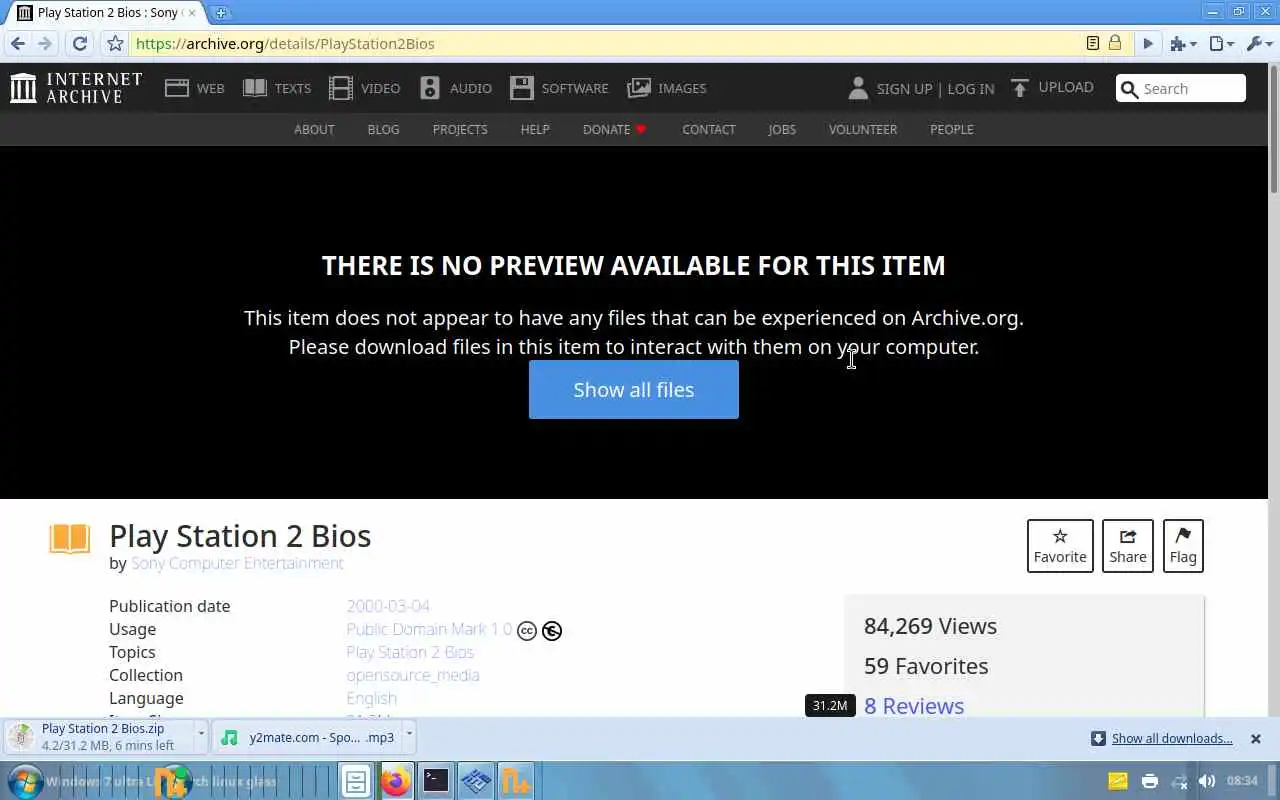The width and height of the screenshot is (1280, 800).
Task: Go back using the browser back arrow
Action: coord(18,43)
